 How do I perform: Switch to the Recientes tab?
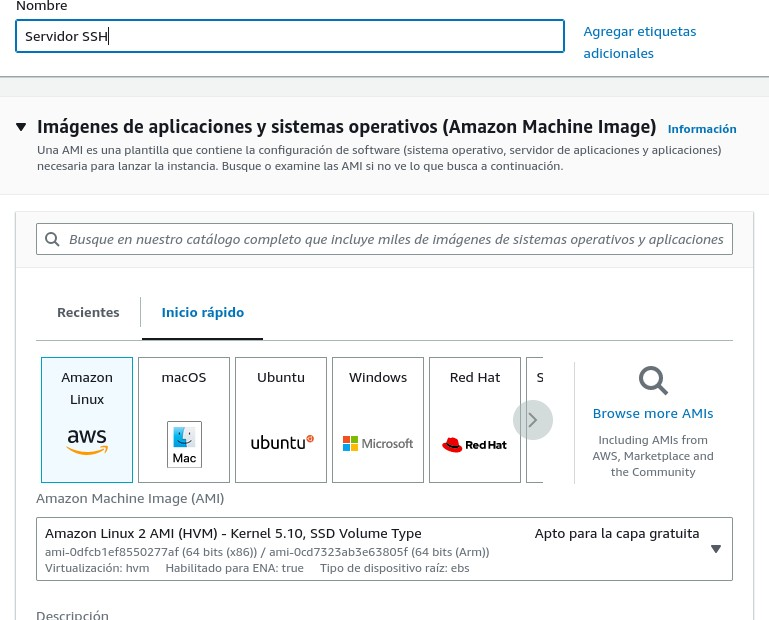coord(88,312)
